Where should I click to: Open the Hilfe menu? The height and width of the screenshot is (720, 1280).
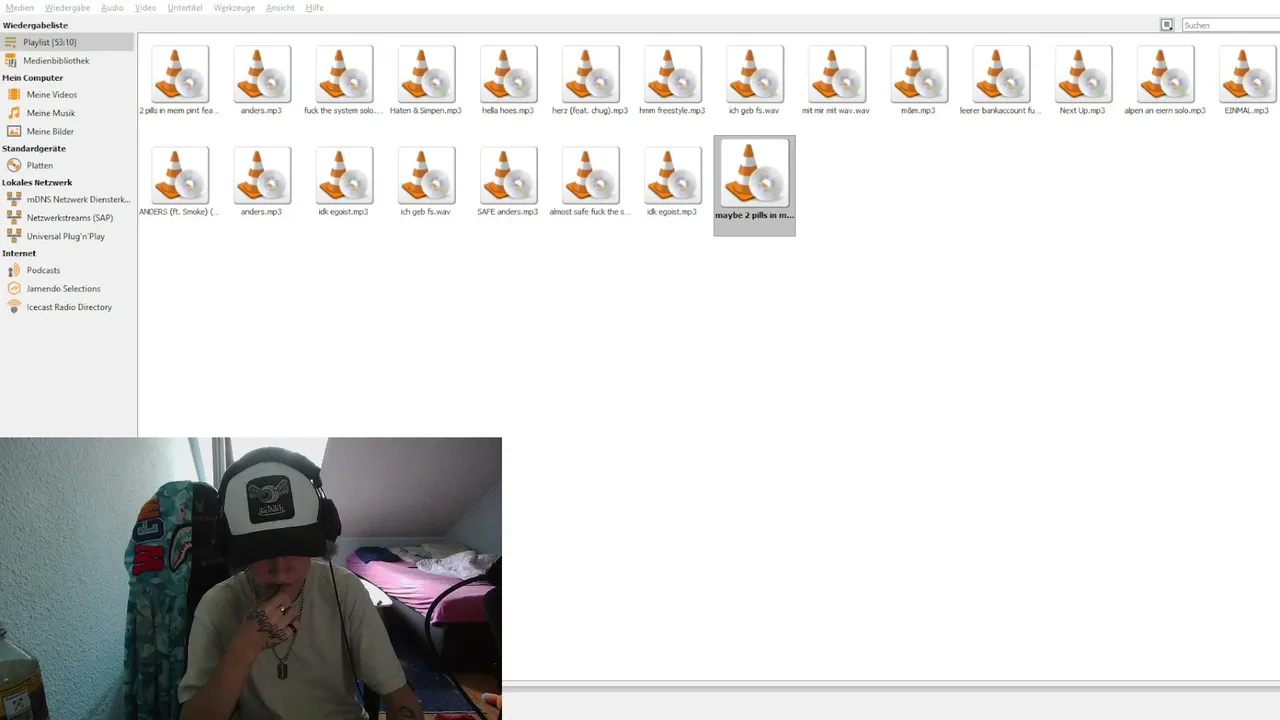(315, 7)
